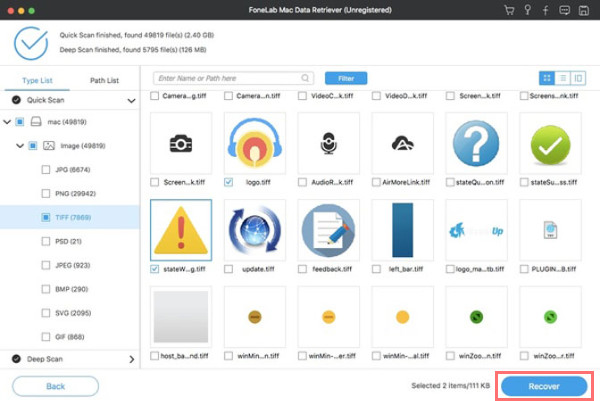
Task: Select the AudioRecorder microphone thumbnail
Action: tap(329, 143)
